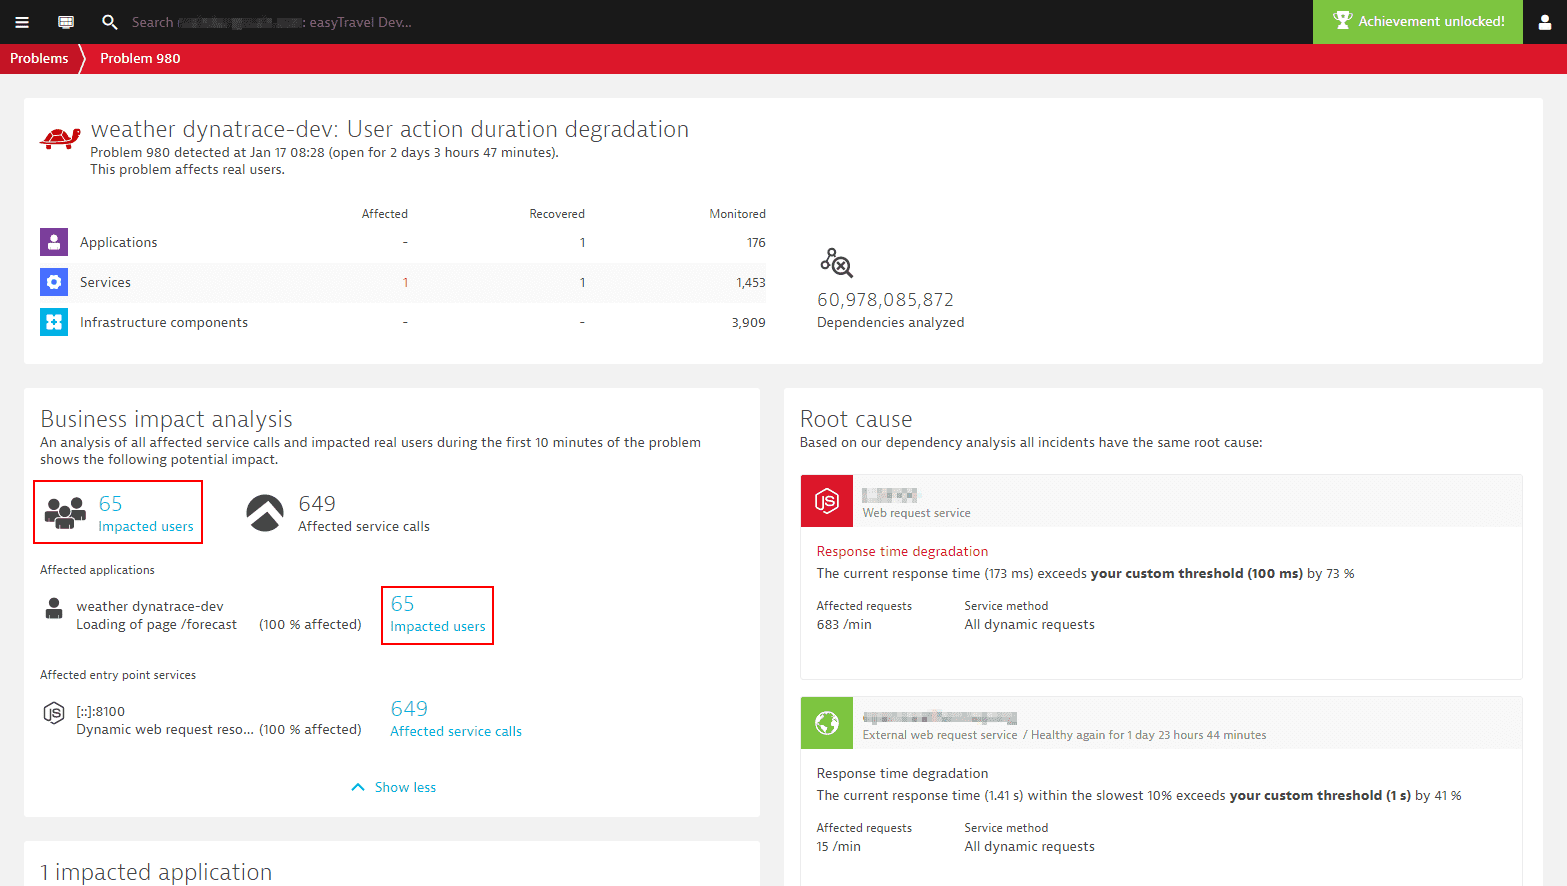This screenshot has width=1567, height=886.
Task: Open weather dynatrace-dev's 65 Impacted users link
Action: (x=438, y=614)
